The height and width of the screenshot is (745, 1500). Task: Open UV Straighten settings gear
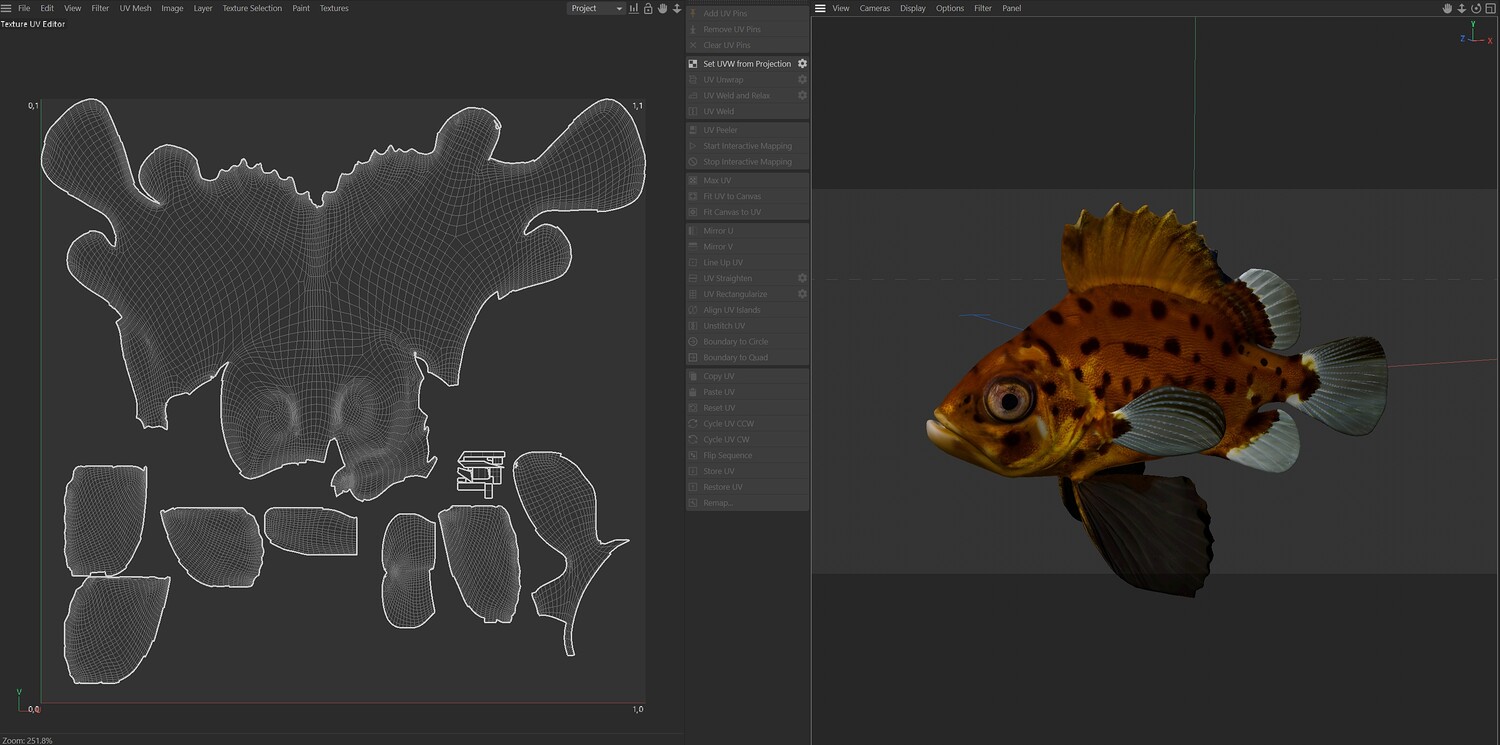click(x=802, y=279)
